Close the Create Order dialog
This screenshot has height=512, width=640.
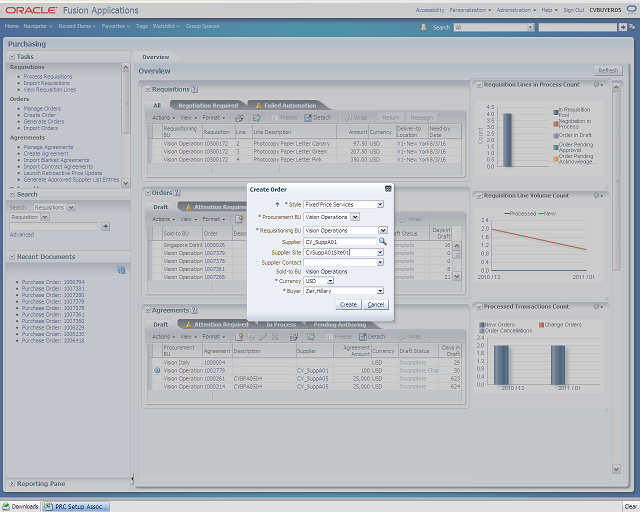click(388, 189)
